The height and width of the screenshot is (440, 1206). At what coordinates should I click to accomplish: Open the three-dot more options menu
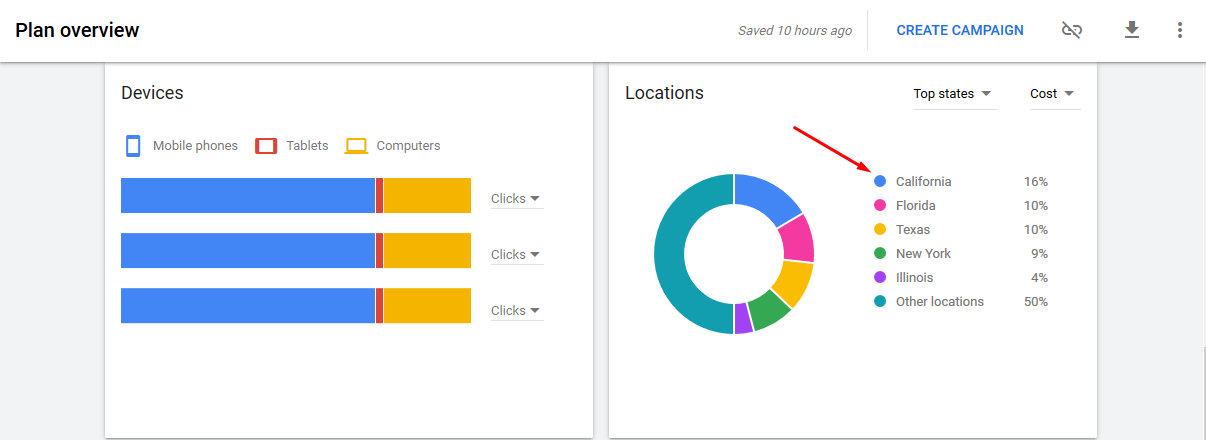click(x=1180, y=30)
